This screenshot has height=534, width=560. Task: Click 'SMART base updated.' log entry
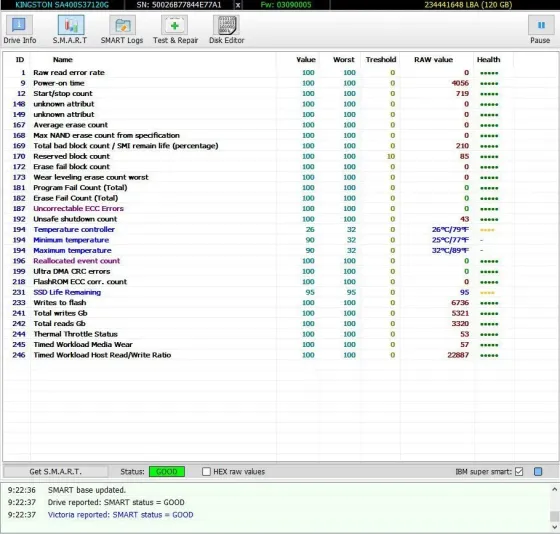(87, 490)
